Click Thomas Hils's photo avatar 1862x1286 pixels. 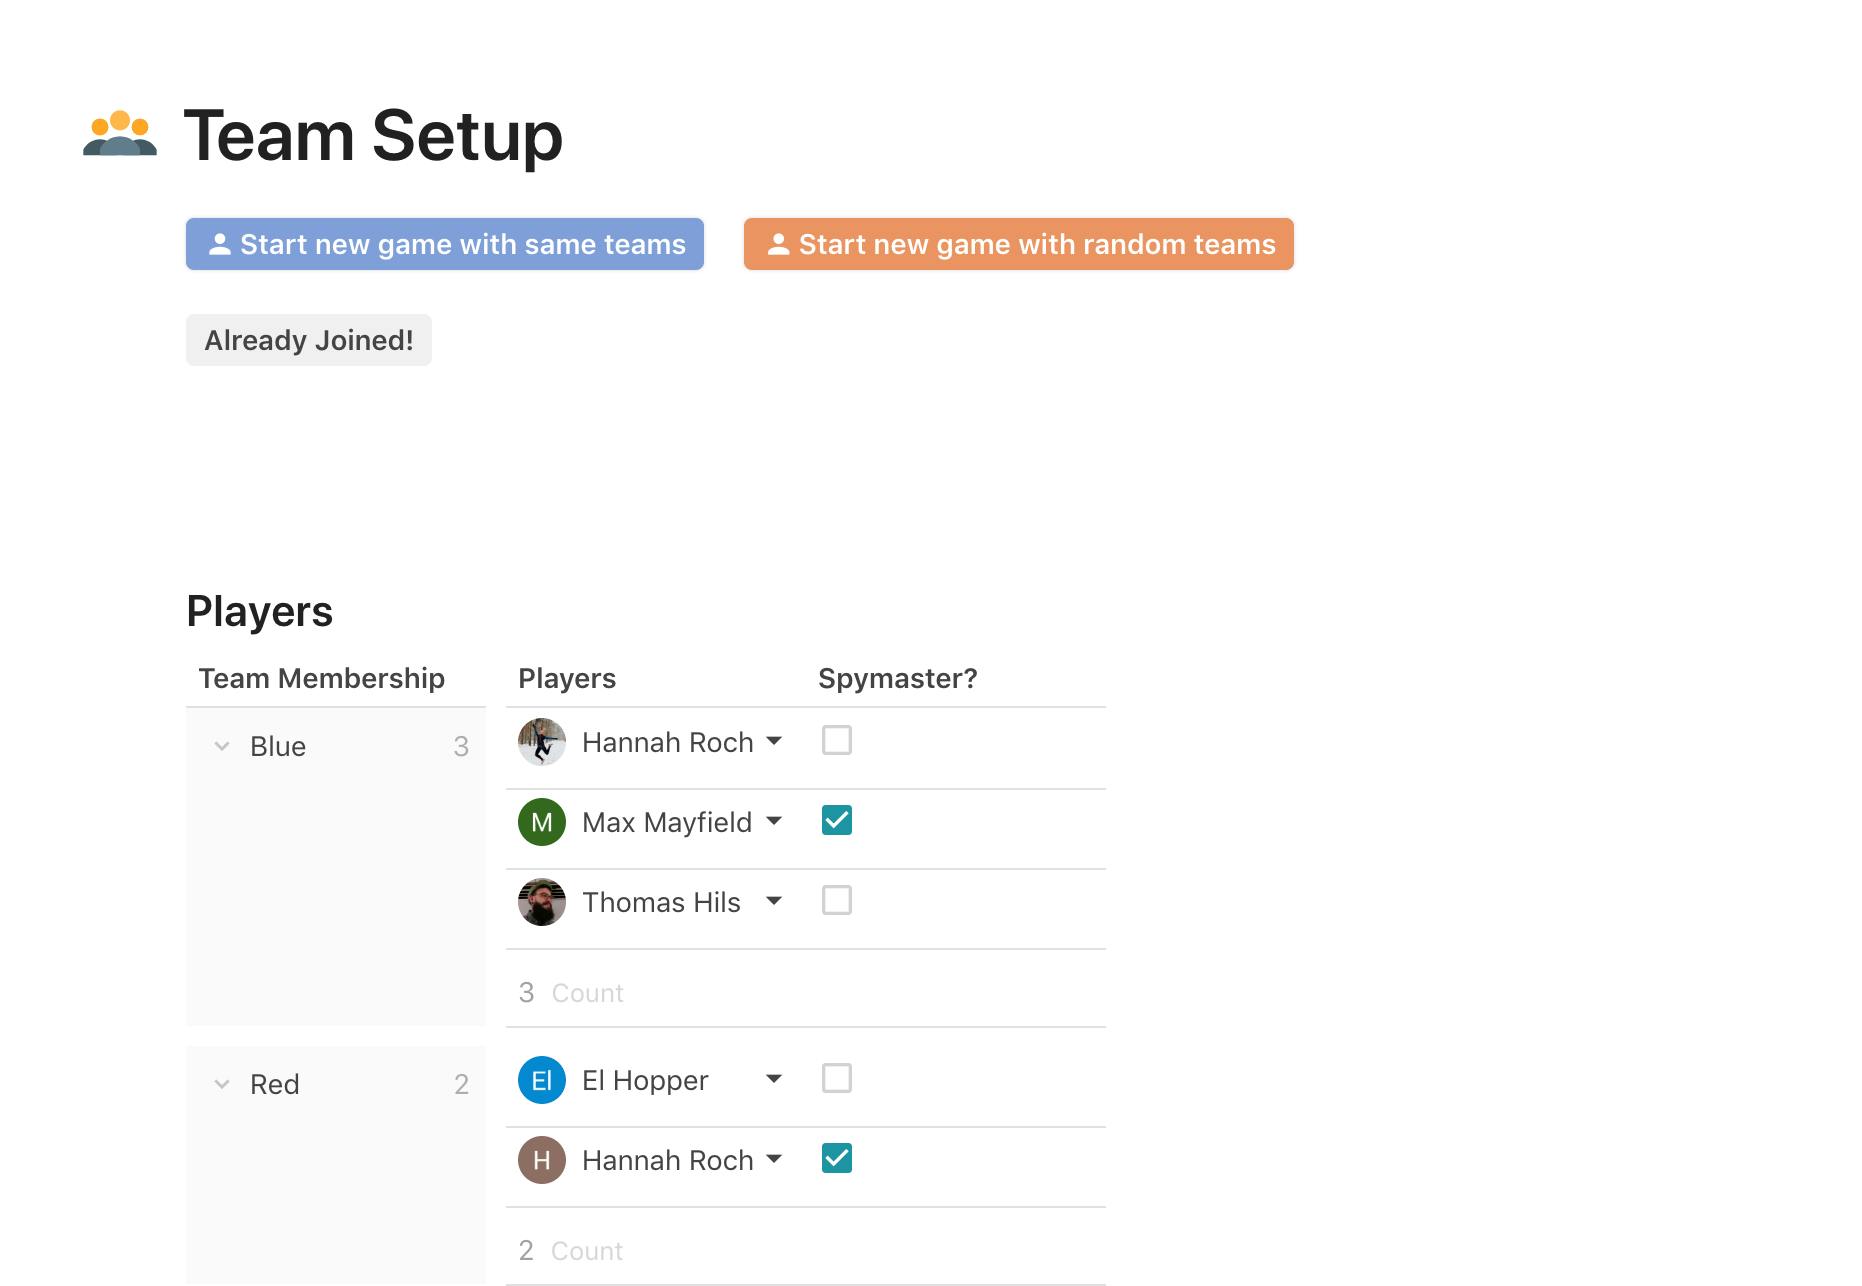click(x=541, y=902)
